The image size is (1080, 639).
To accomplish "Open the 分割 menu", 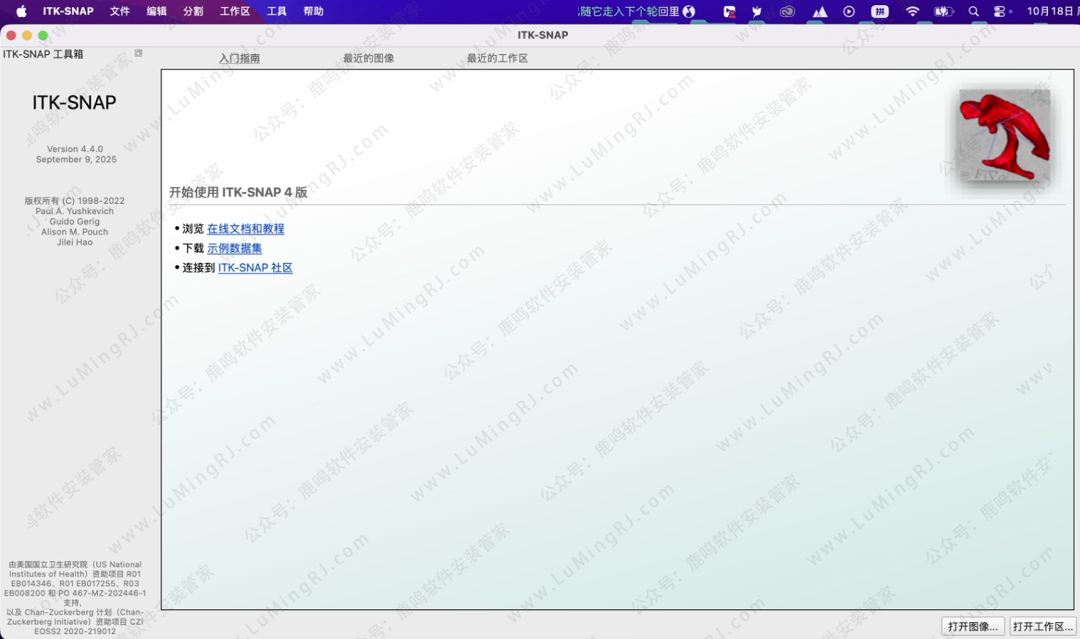I will coord(193,11).
